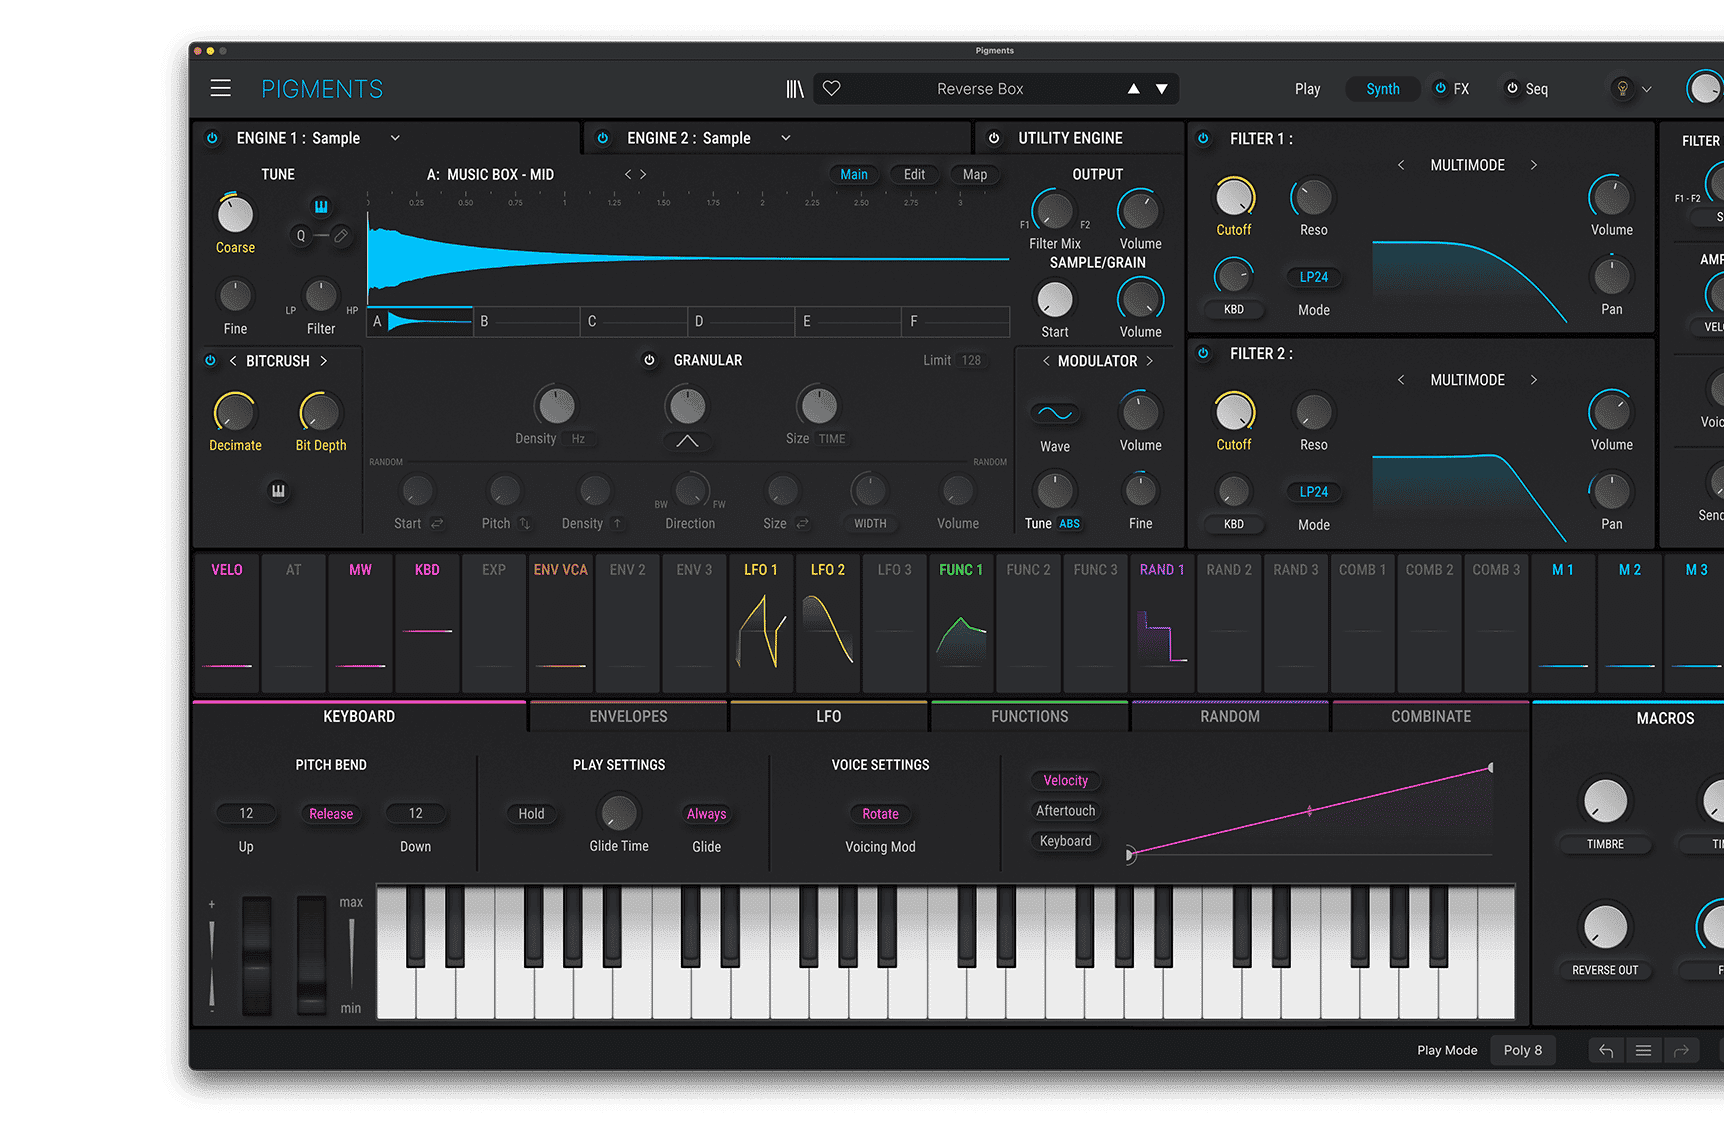This screenshot has width=1724, height=1135.
Task: Click the Redo arrow in the bottom bar
Action: click(1681, 1050)
